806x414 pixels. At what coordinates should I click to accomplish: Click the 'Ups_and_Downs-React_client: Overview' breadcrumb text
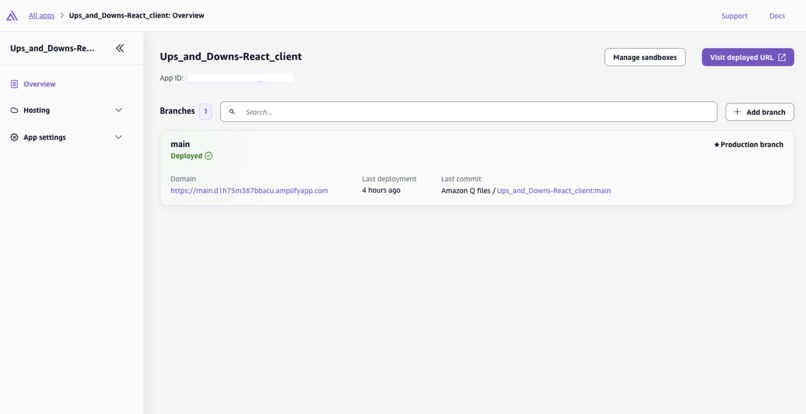[137, 15]
